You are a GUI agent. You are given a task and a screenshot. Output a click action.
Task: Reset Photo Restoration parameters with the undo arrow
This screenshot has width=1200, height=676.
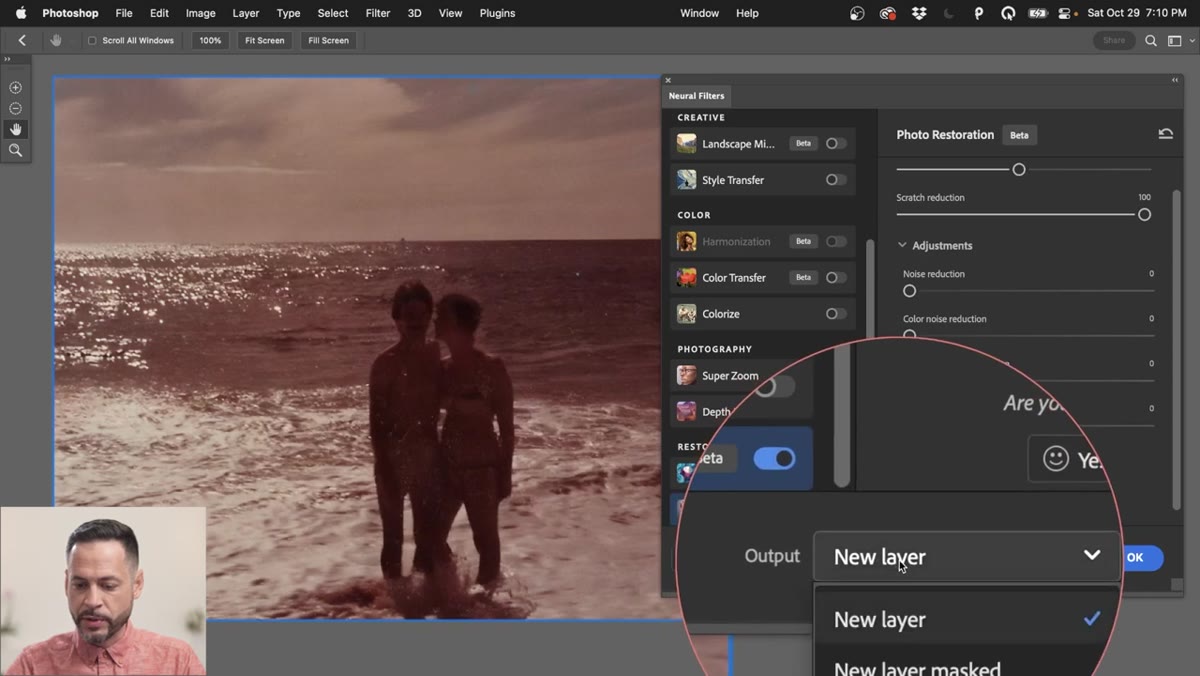[x=1165, y=134]
